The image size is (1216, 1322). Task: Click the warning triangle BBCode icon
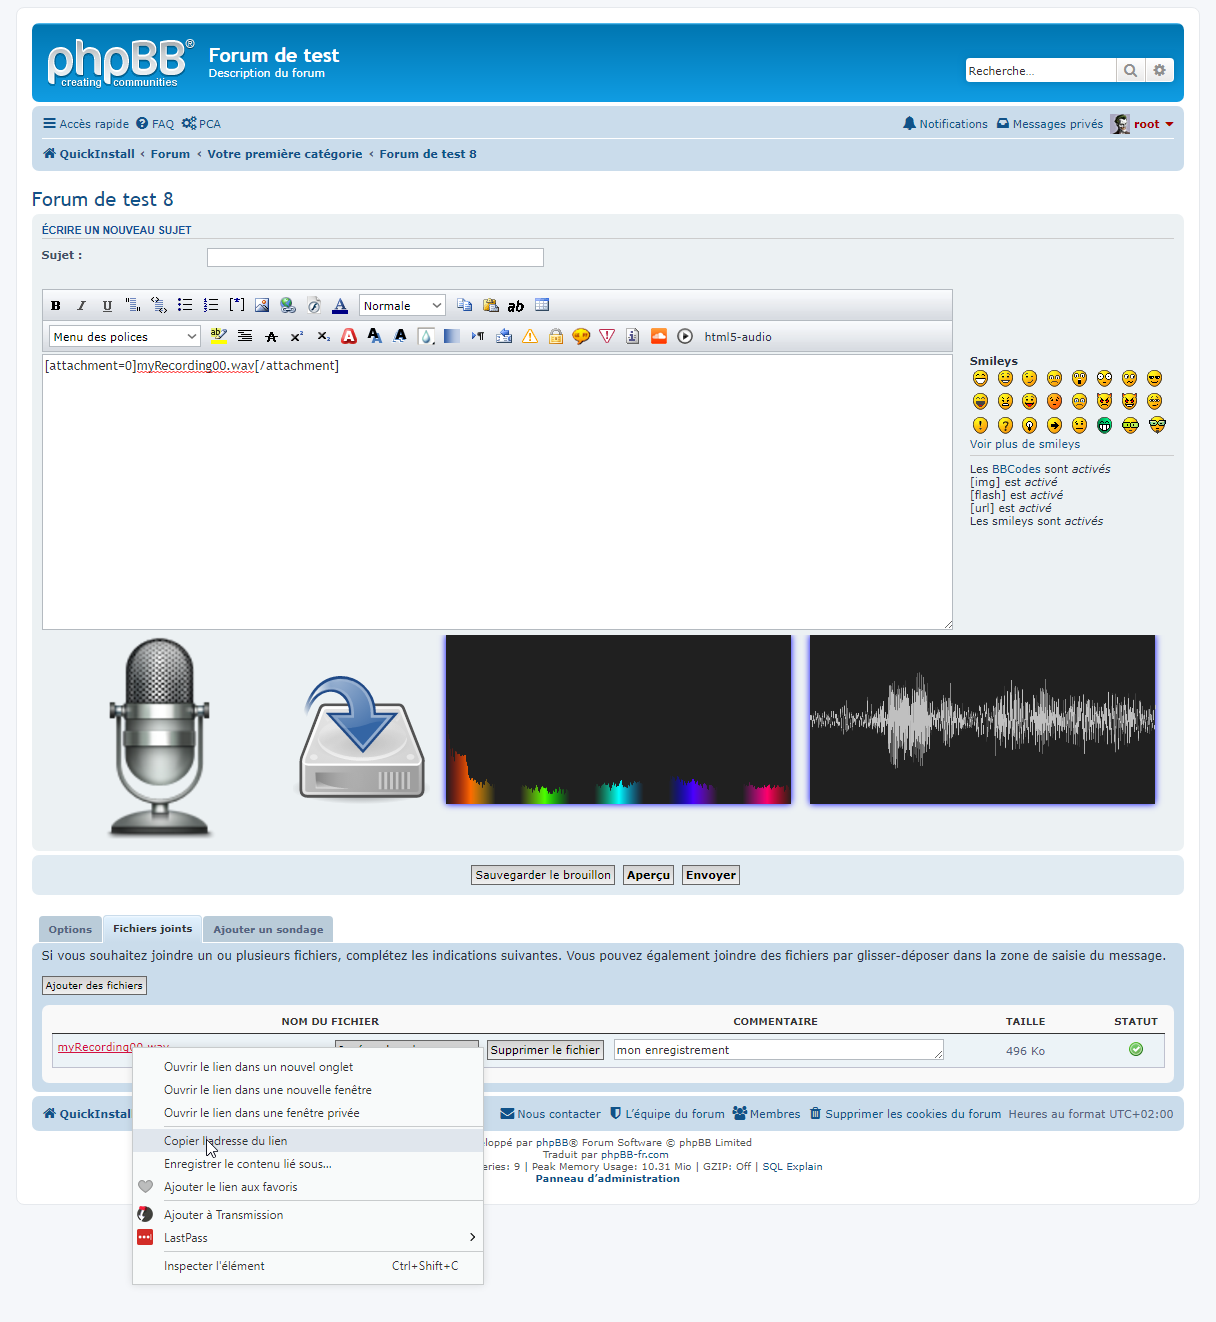530,336
